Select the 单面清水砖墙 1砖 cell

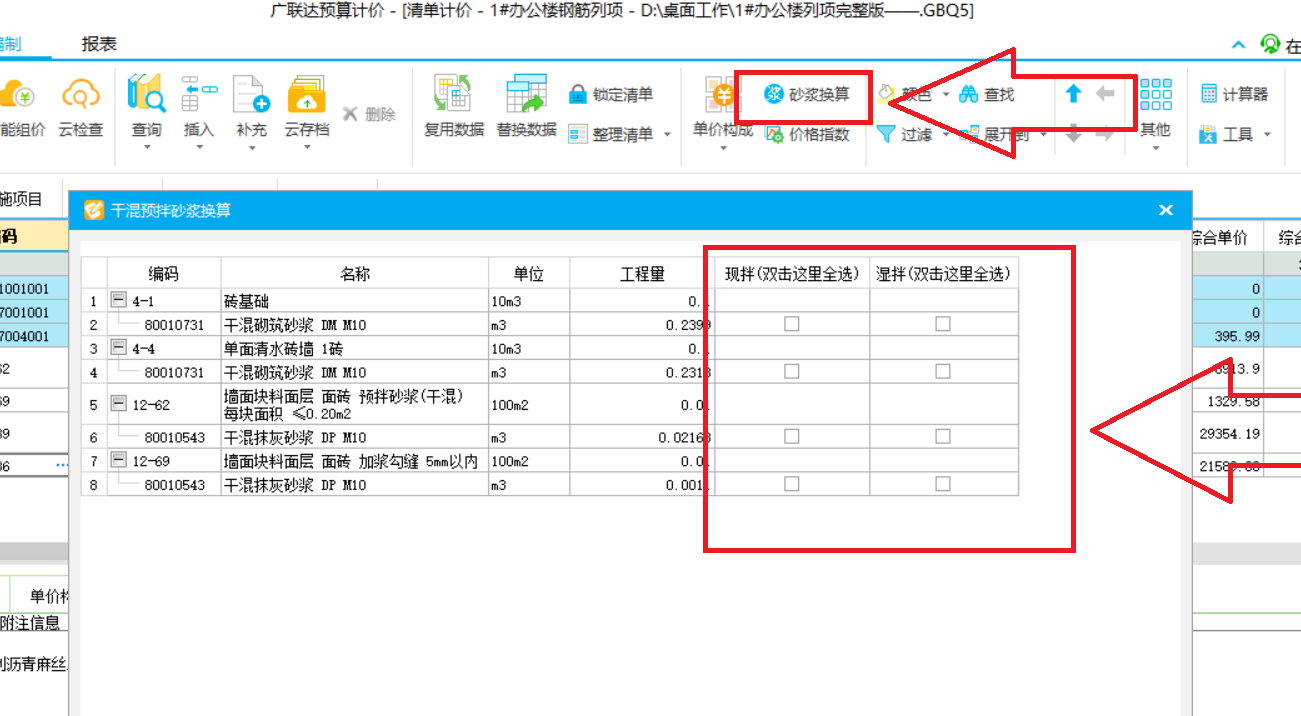[355, 347]
